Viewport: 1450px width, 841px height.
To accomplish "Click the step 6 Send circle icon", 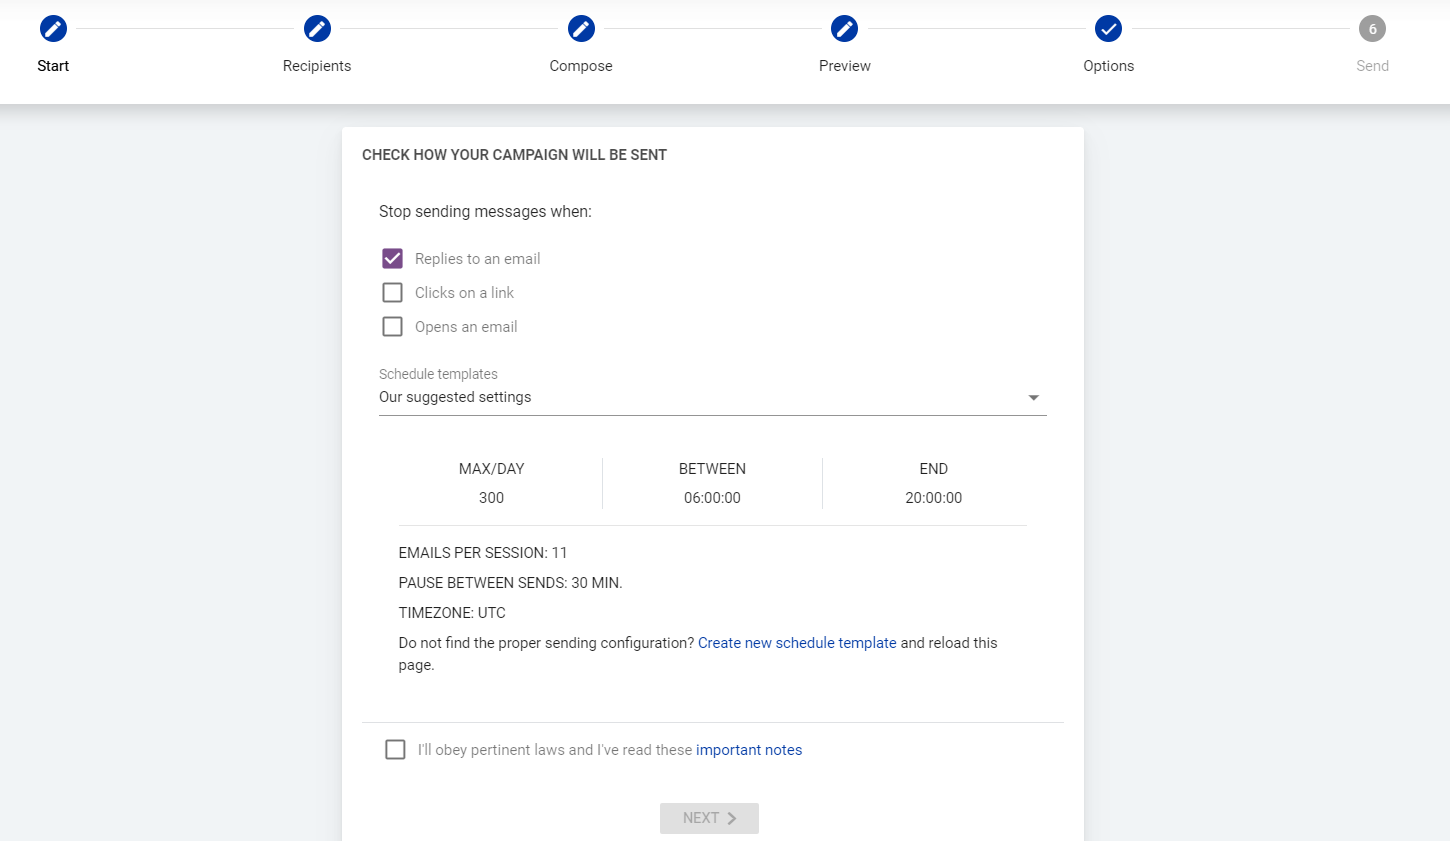I will click(x=1372, y=29).
